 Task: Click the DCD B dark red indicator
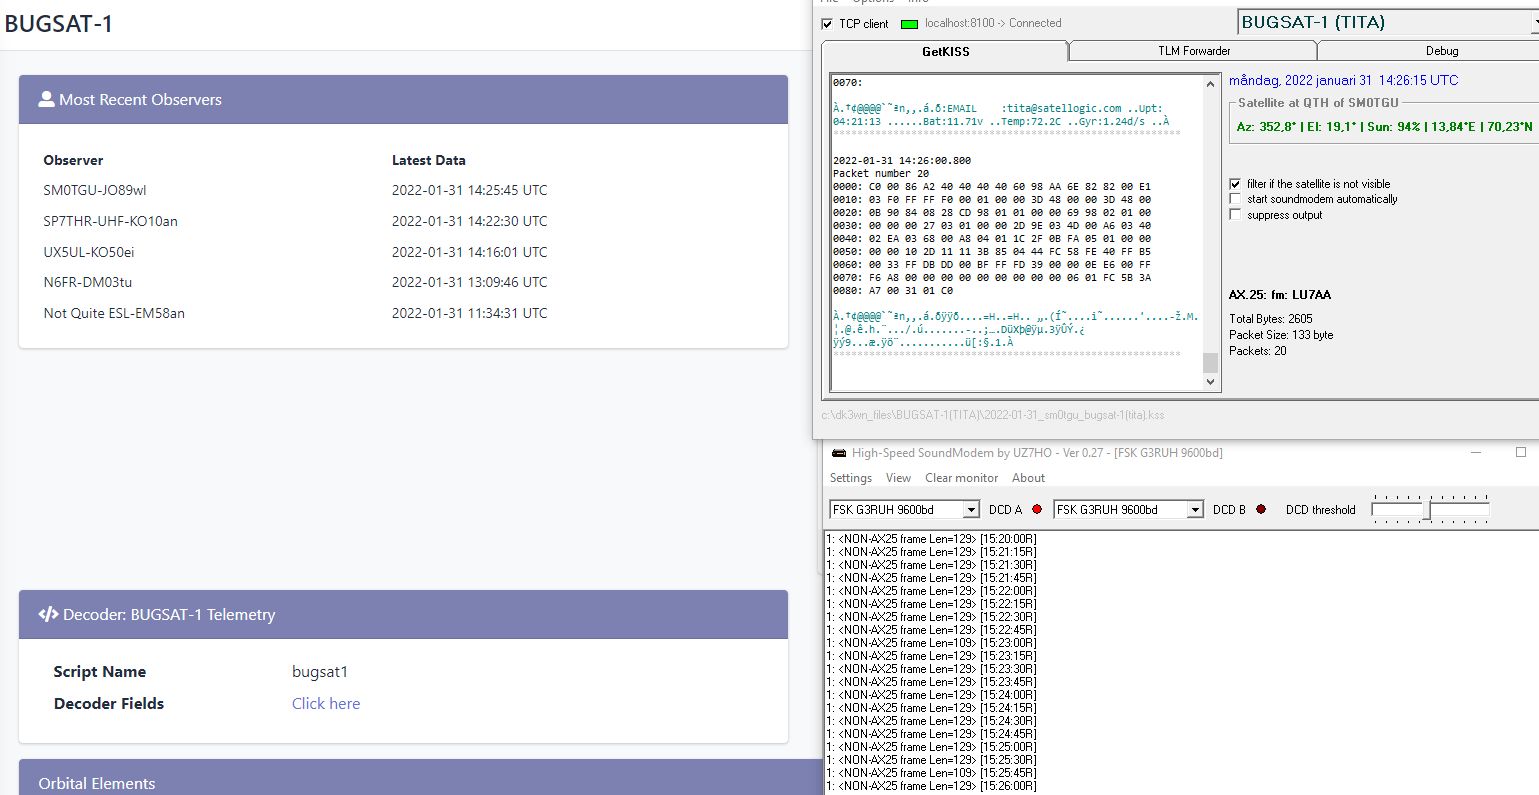click(x=1261, y=510)
